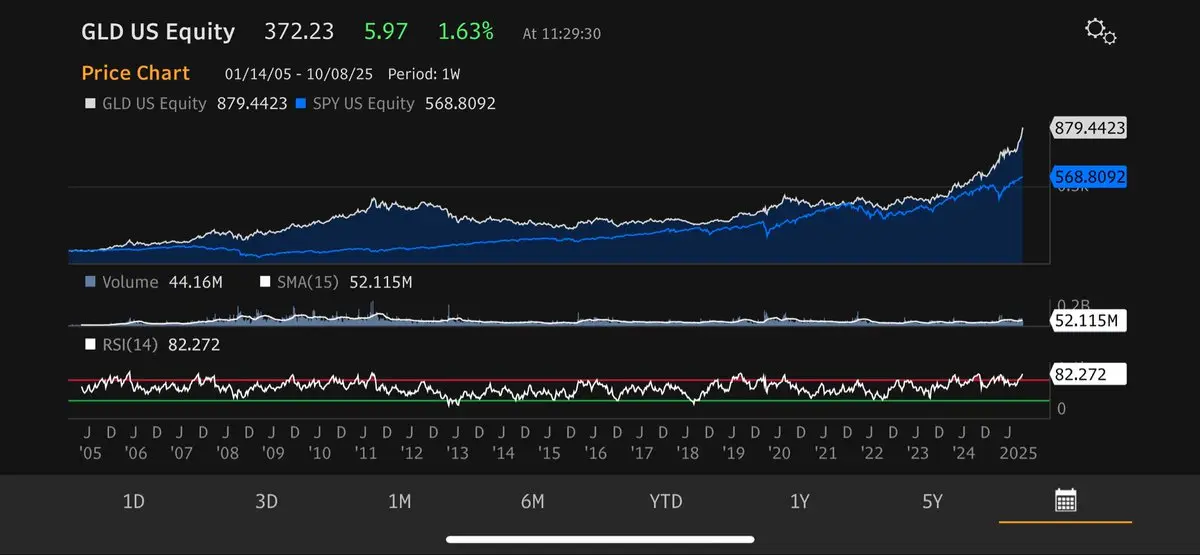Tap the blue 568.8092 price axis tag

1088,177
